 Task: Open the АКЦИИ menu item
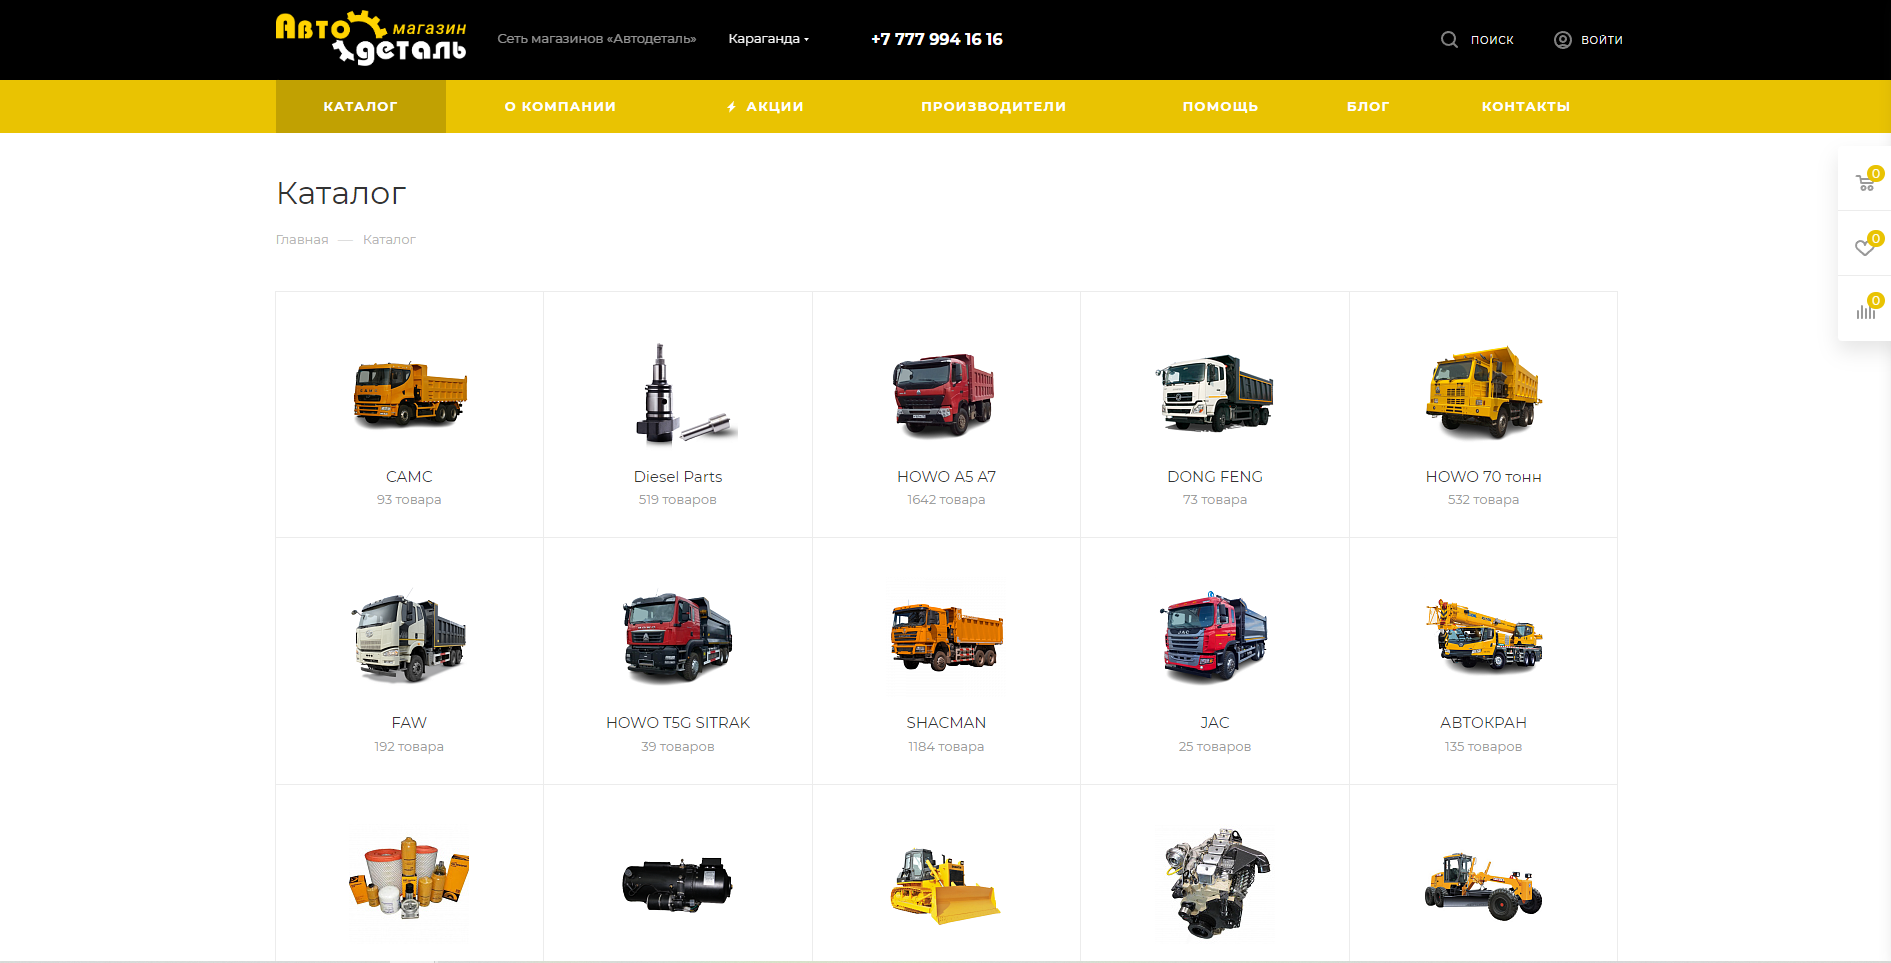(x=775, y=106)
